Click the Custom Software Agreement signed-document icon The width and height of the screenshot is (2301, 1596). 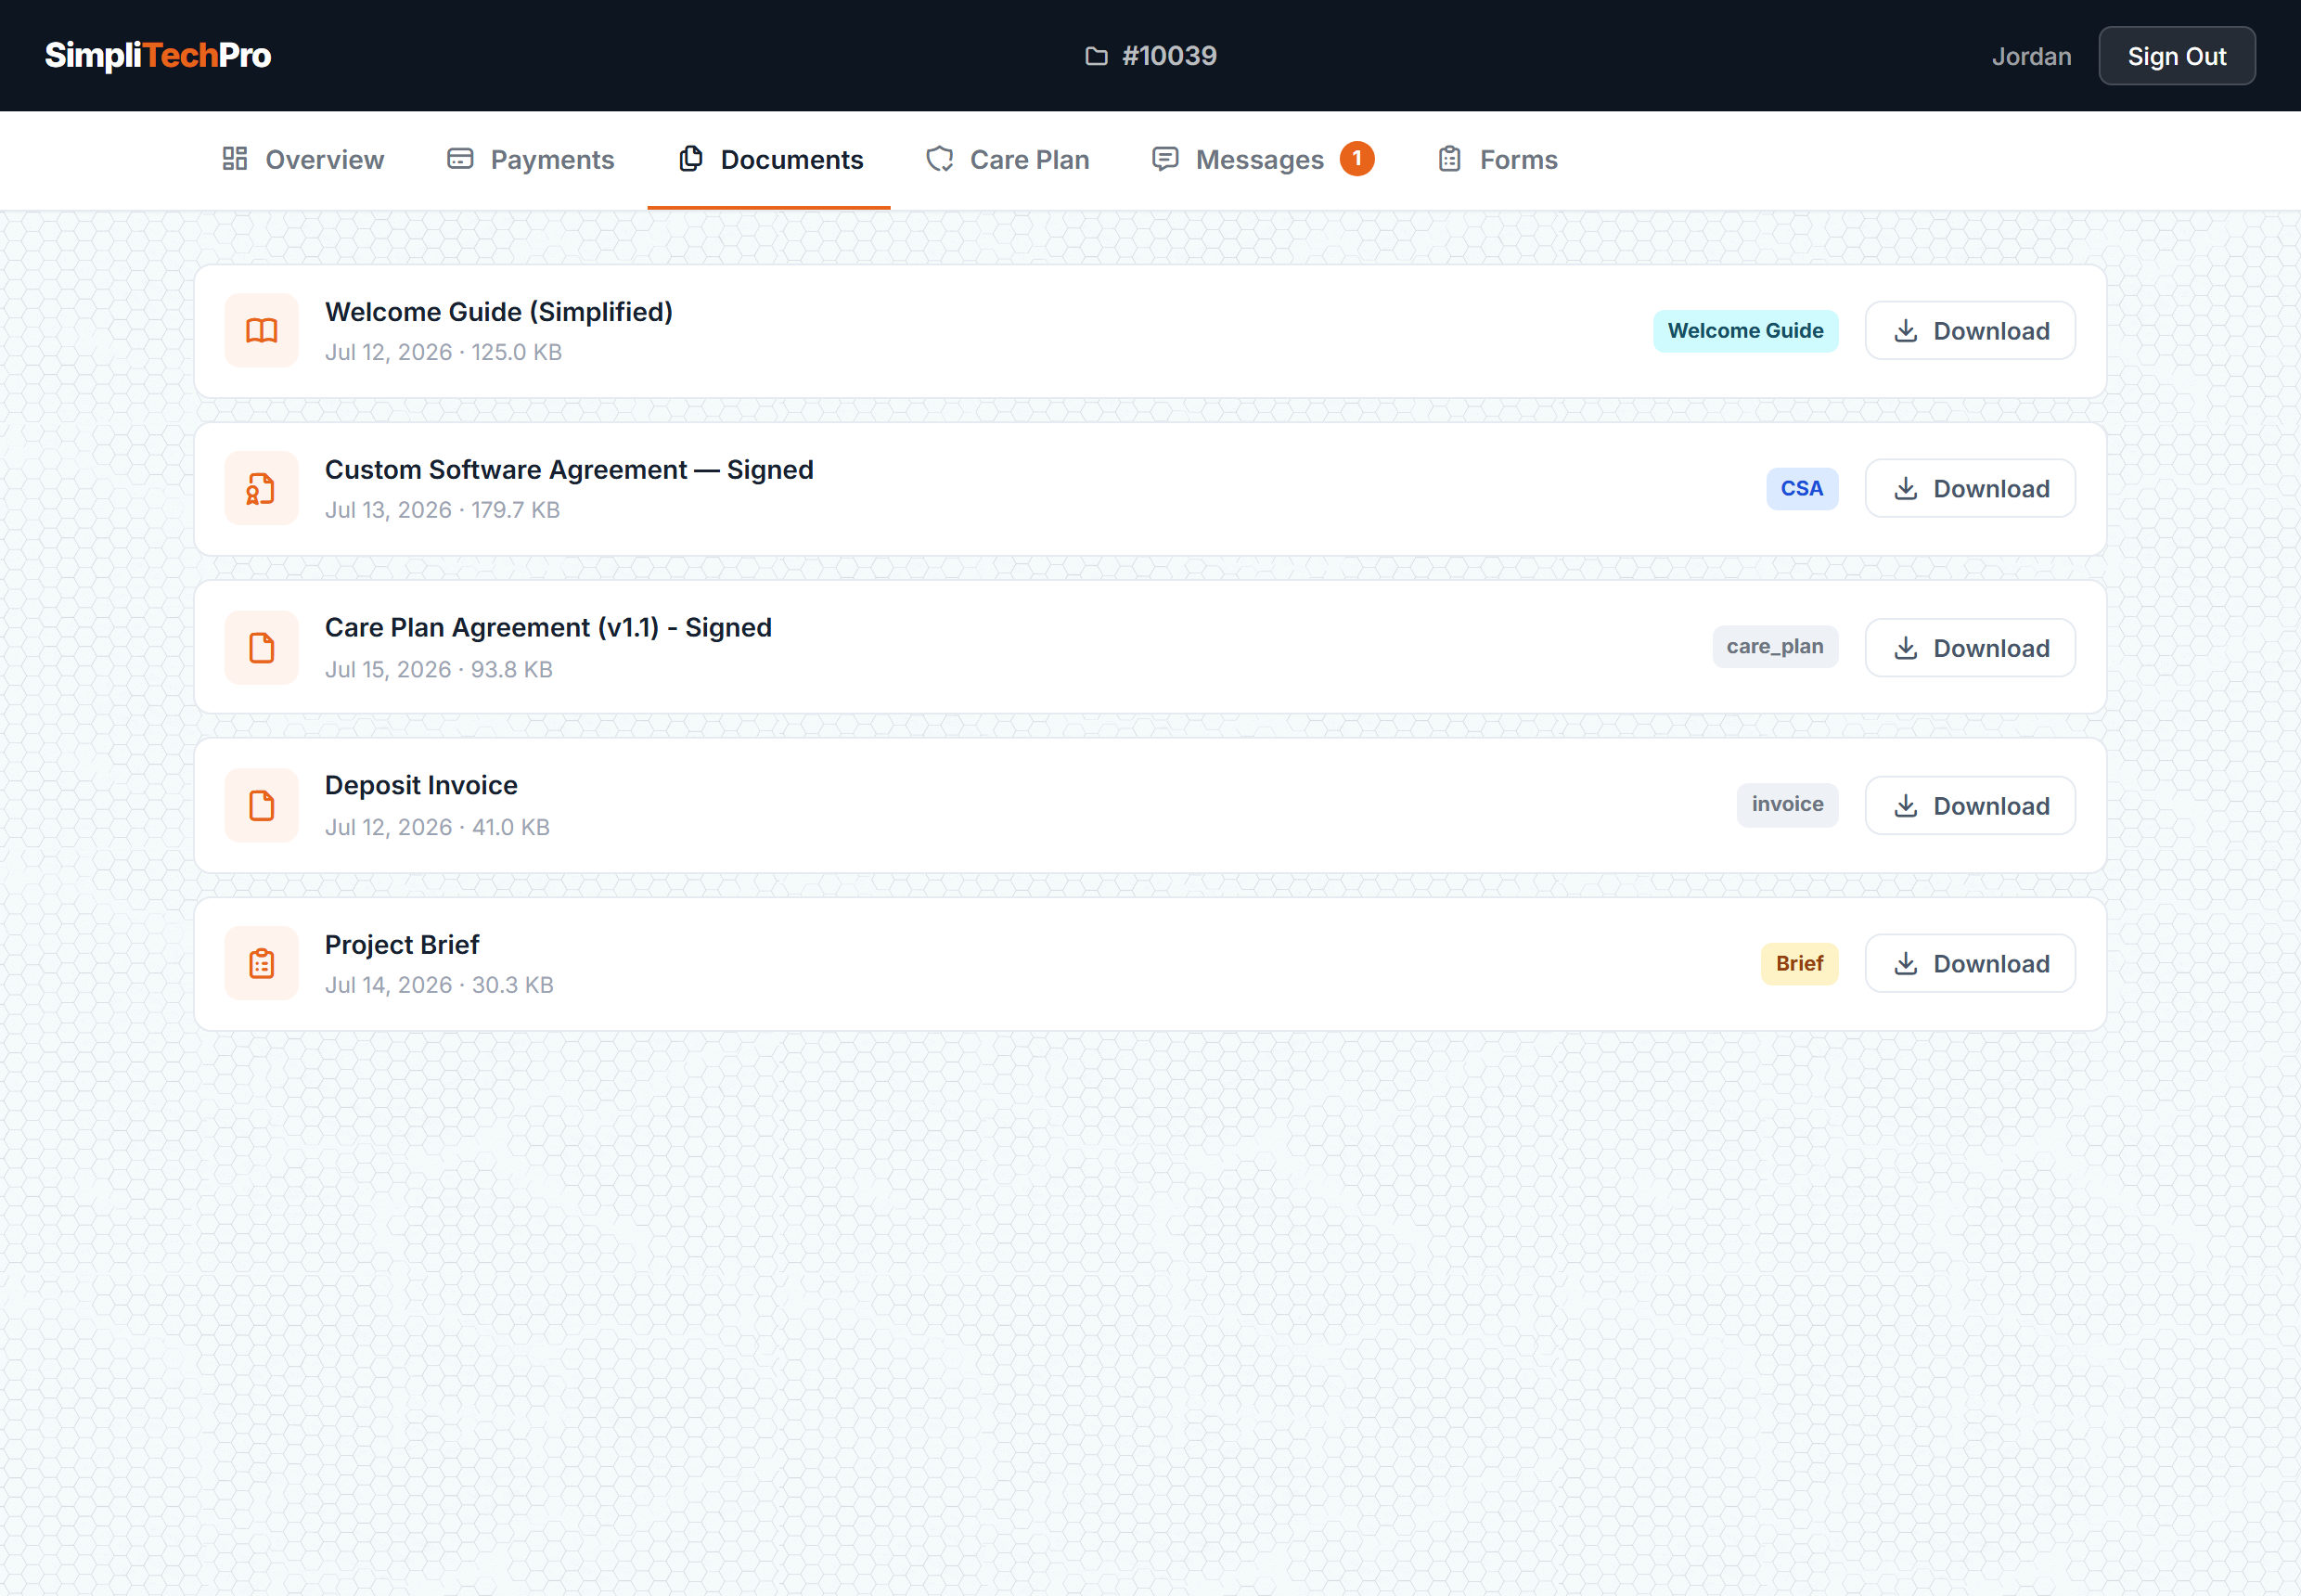(262, 489)
